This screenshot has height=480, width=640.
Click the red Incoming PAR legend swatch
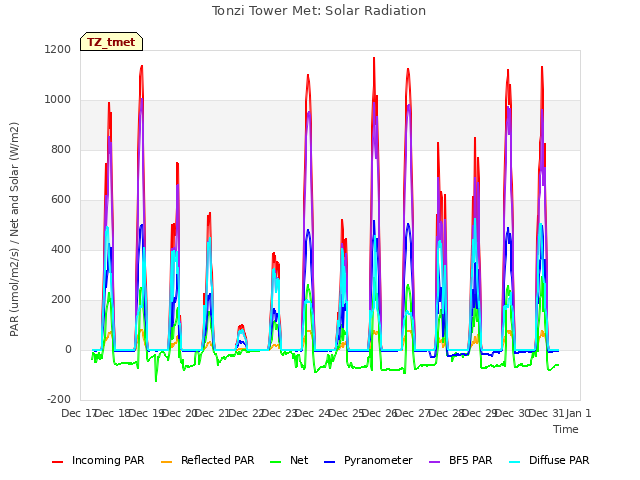(58, 462)
